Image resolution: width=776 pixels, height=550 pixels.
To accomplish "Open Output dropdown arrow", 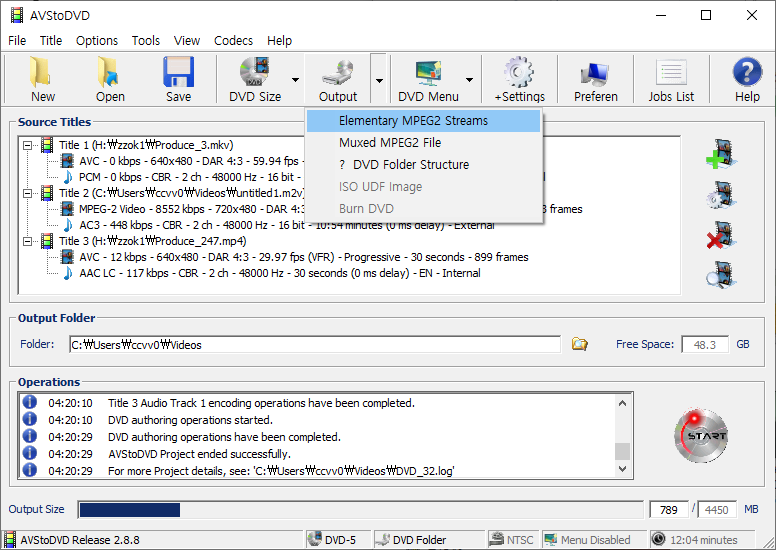I will 379,80.
